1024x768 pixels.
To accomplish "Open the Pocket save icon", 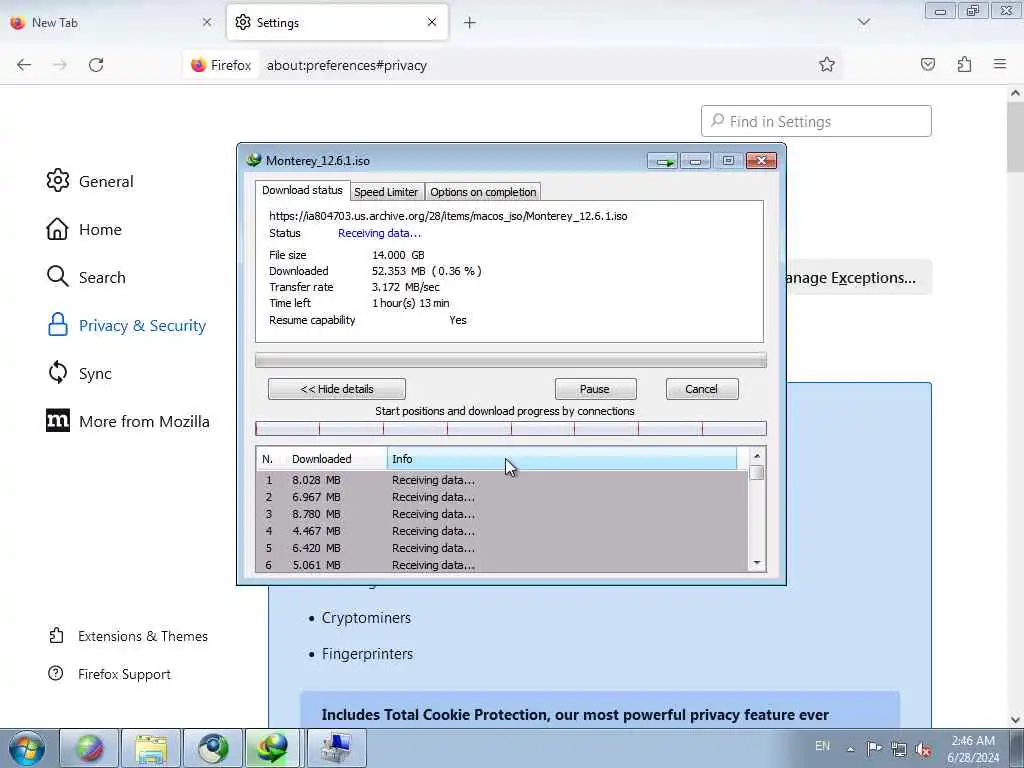I will 928,64.
